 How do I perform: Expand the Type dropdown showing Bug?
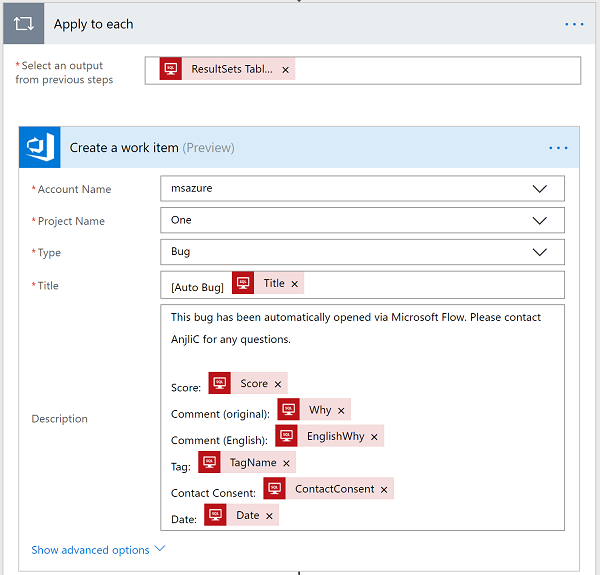point(540,253)
